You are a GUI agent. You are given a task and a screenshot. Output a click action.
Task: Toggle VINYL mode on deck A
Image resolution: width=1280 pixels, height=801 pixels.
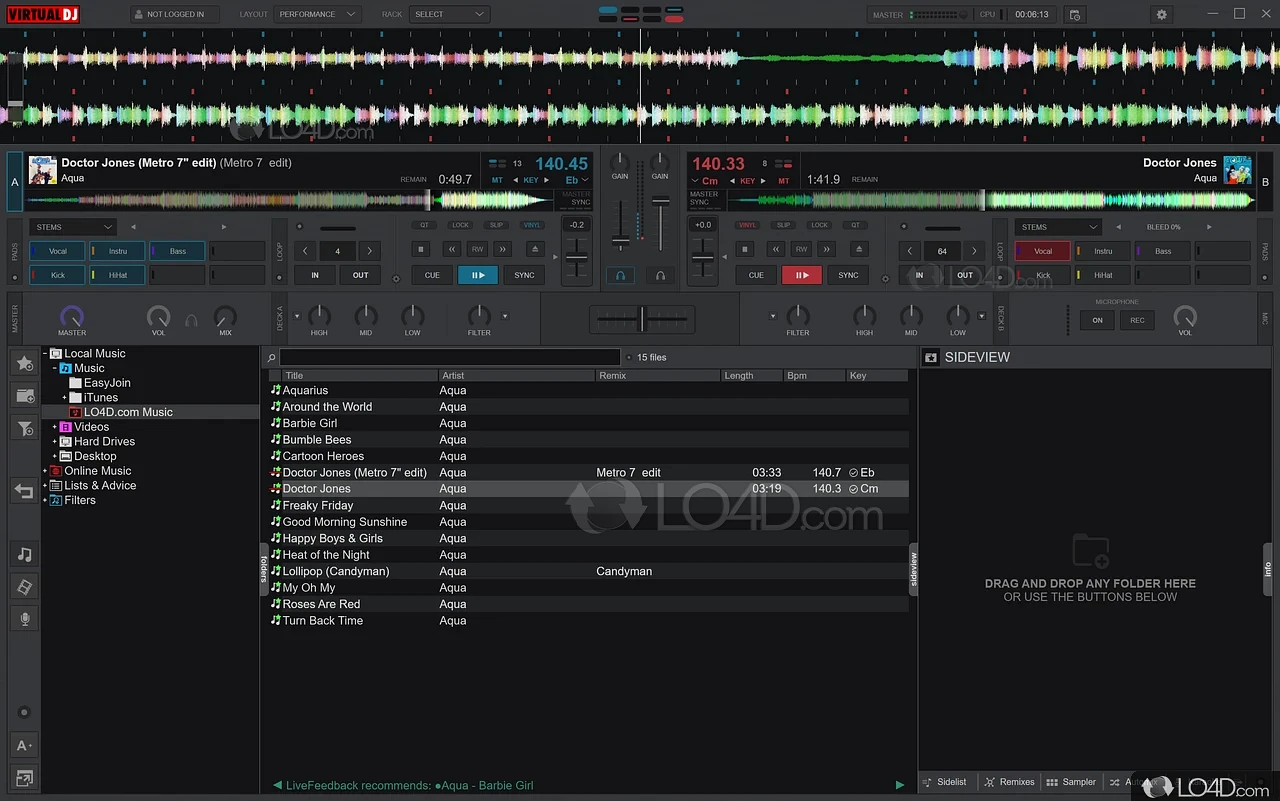(532, 225)
